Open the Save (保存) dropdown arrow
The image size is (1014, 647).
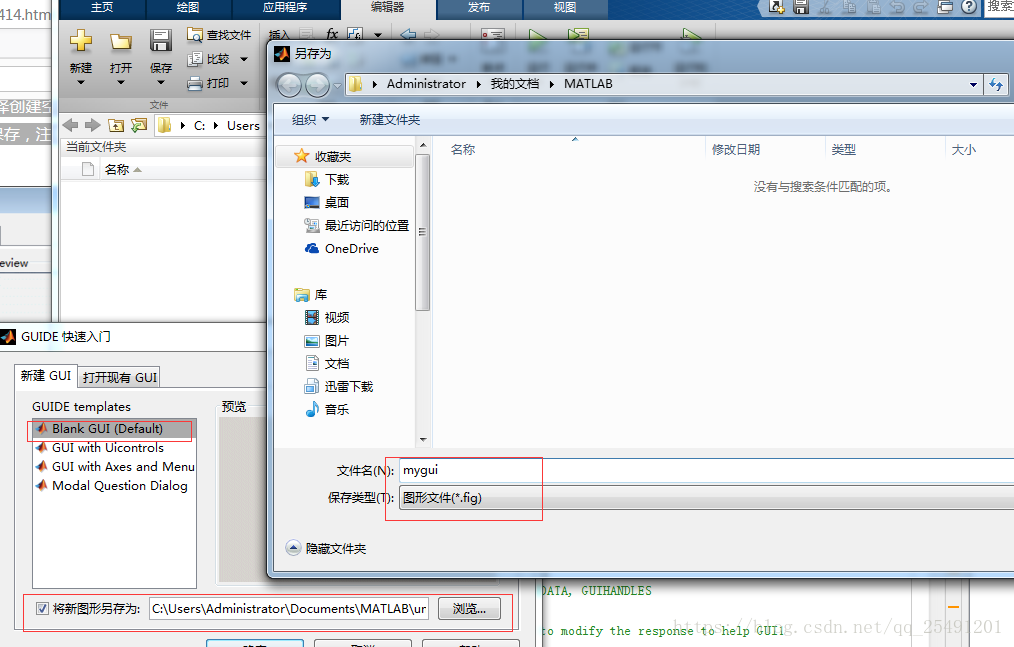pos(160,82)
